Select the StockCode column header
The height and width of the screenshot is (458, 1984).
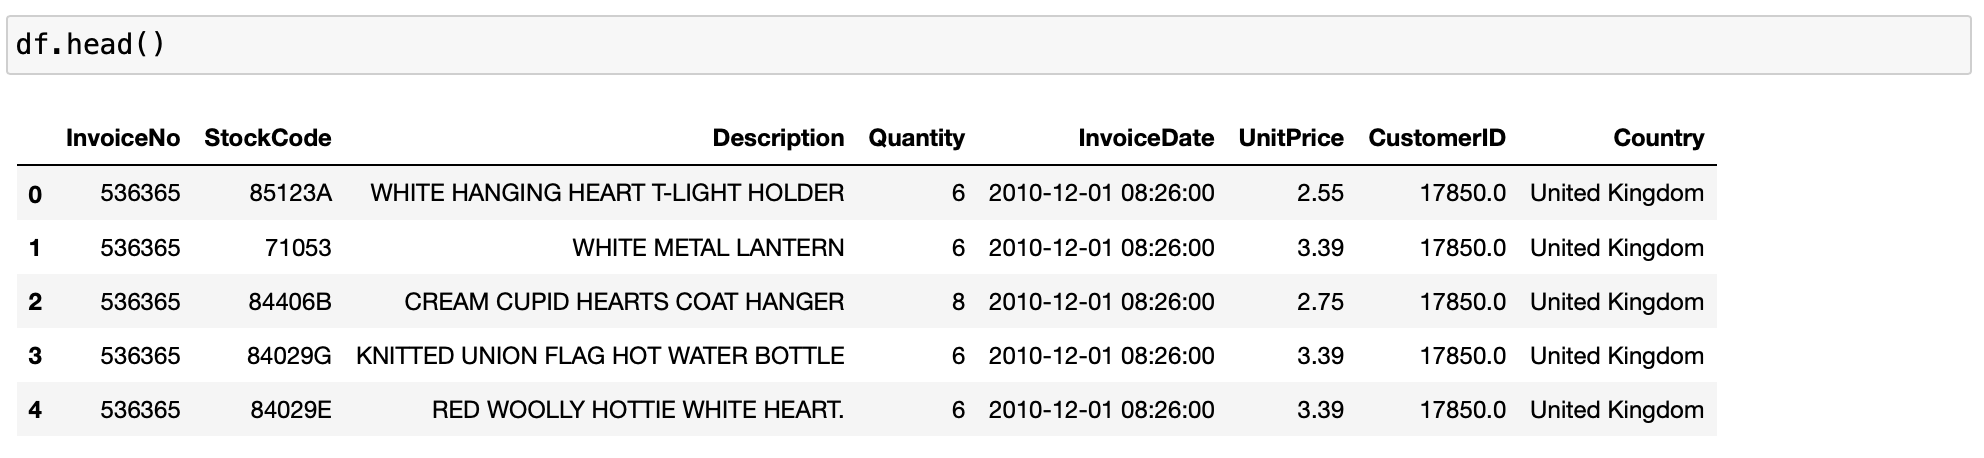click(x=267, y=138)
